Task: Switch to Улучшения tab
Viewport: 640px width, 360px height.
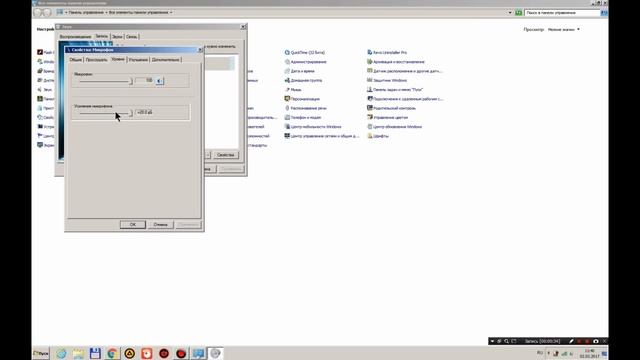Action: click(x=138, y=60)
